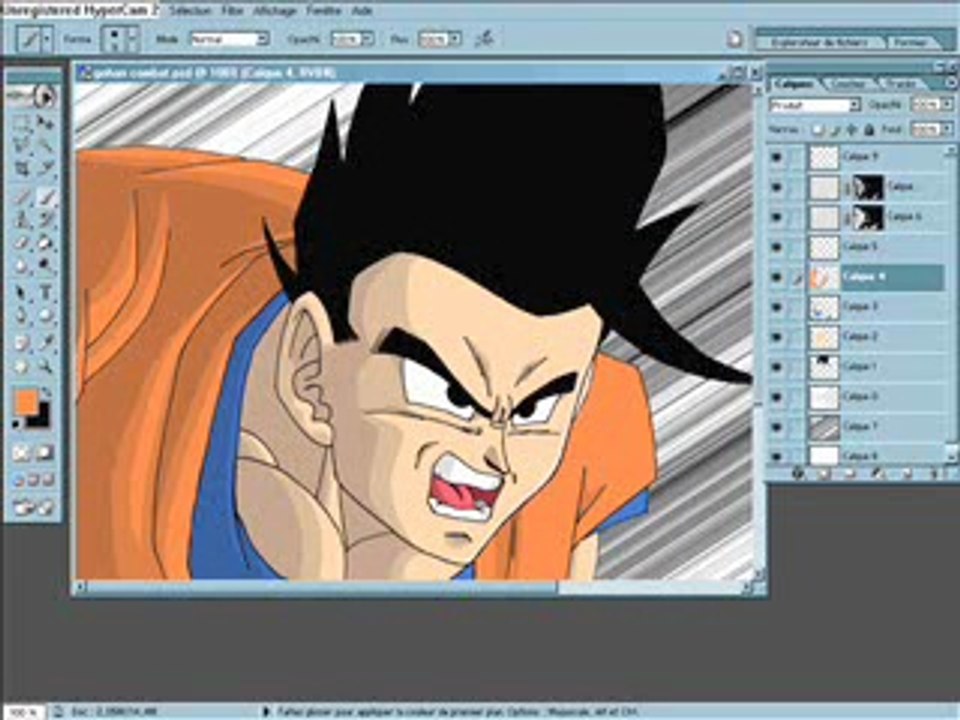This screenshot has width=960, height=720.
Task: Select the Healing Brush tool
Action: coord(21,197)
